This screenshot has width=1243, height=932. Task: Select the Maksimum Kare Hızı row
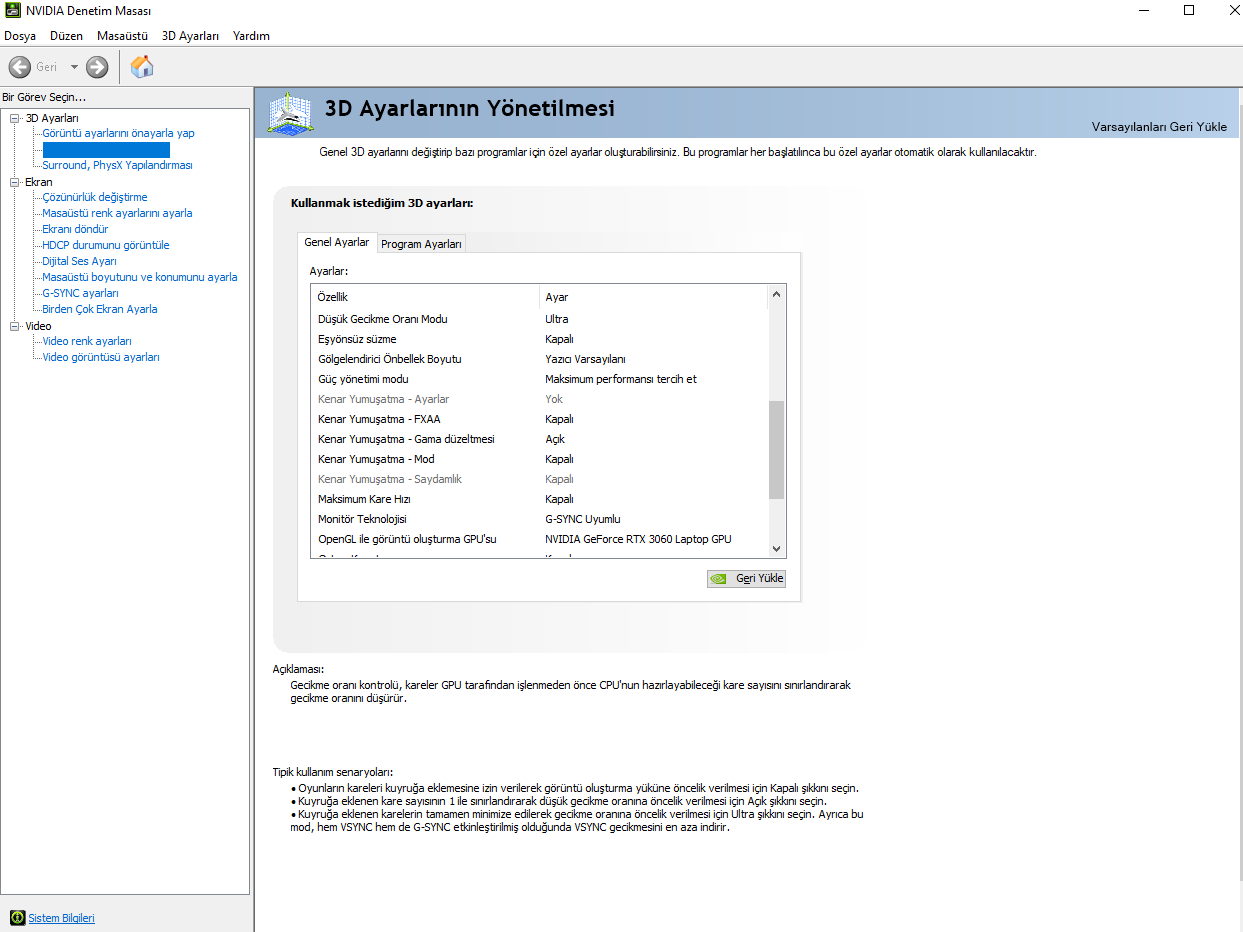(x=540, y=499)
